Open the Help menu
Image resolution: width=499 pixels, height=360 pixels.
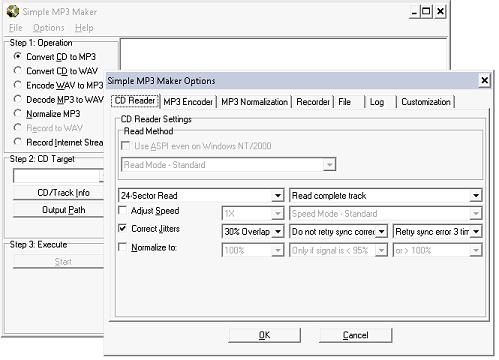point(84,28)
